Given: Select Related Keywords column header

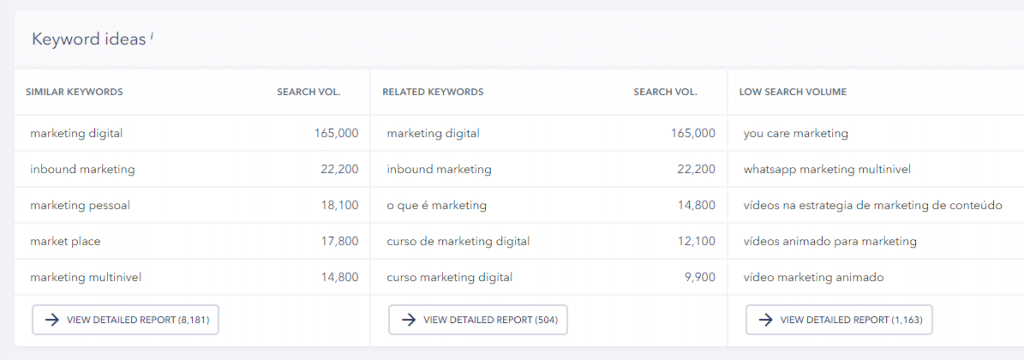Looking at the screenshot, I should coord(433,92).
